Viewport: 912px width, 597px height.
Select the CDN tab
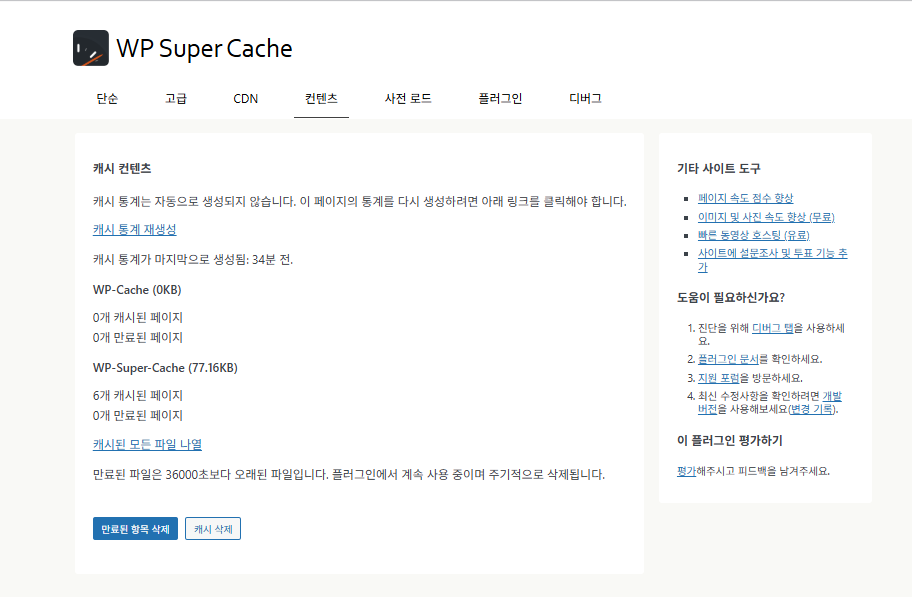[245, 98]
